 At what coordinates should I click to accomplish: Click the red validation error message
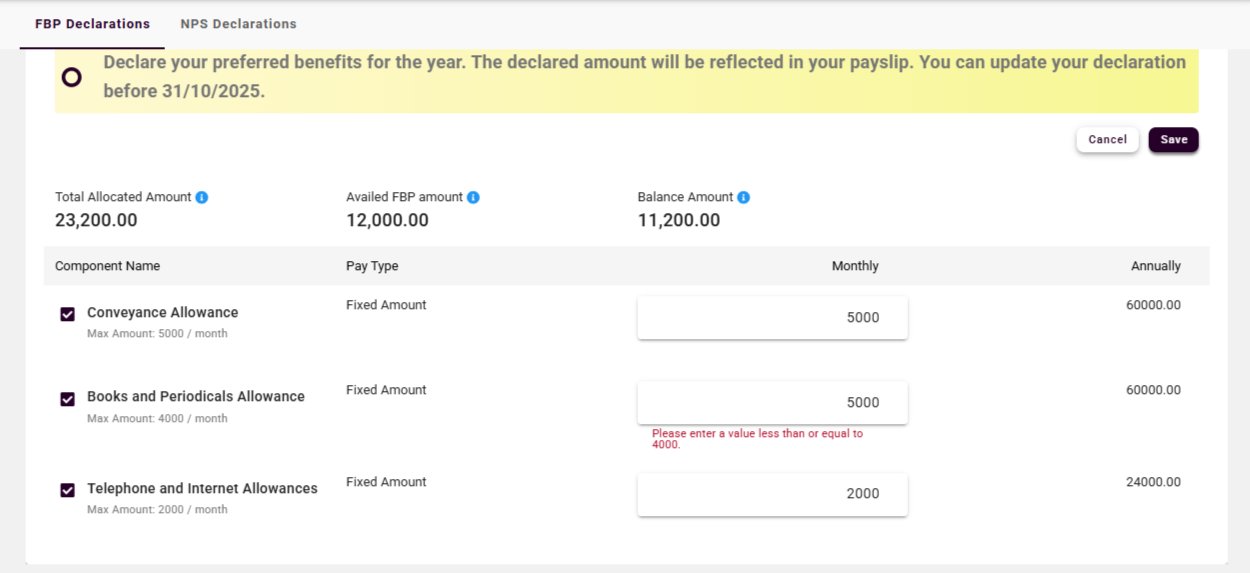click(x=757, y=439)
